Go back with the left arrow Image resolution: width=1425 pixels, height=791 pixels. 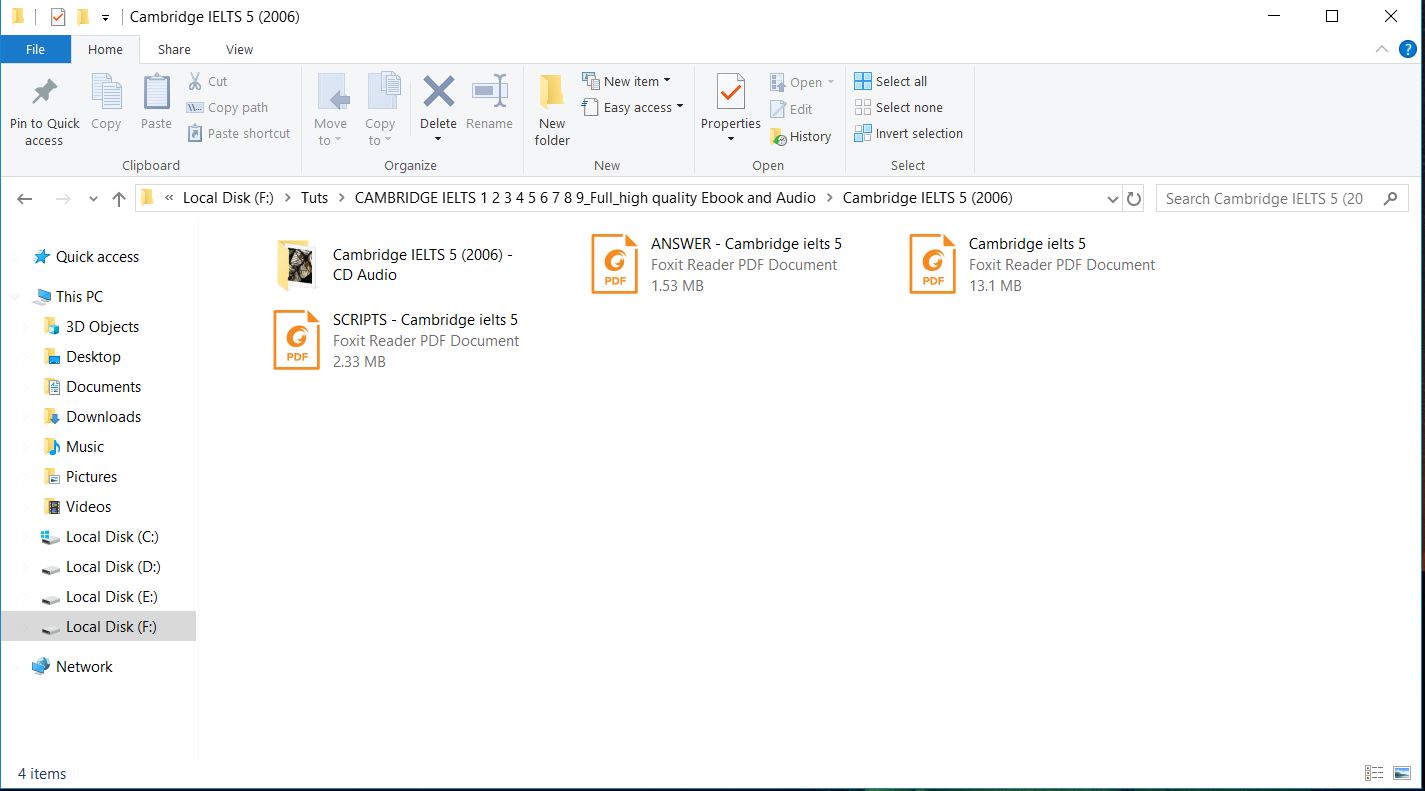point(25,199)
